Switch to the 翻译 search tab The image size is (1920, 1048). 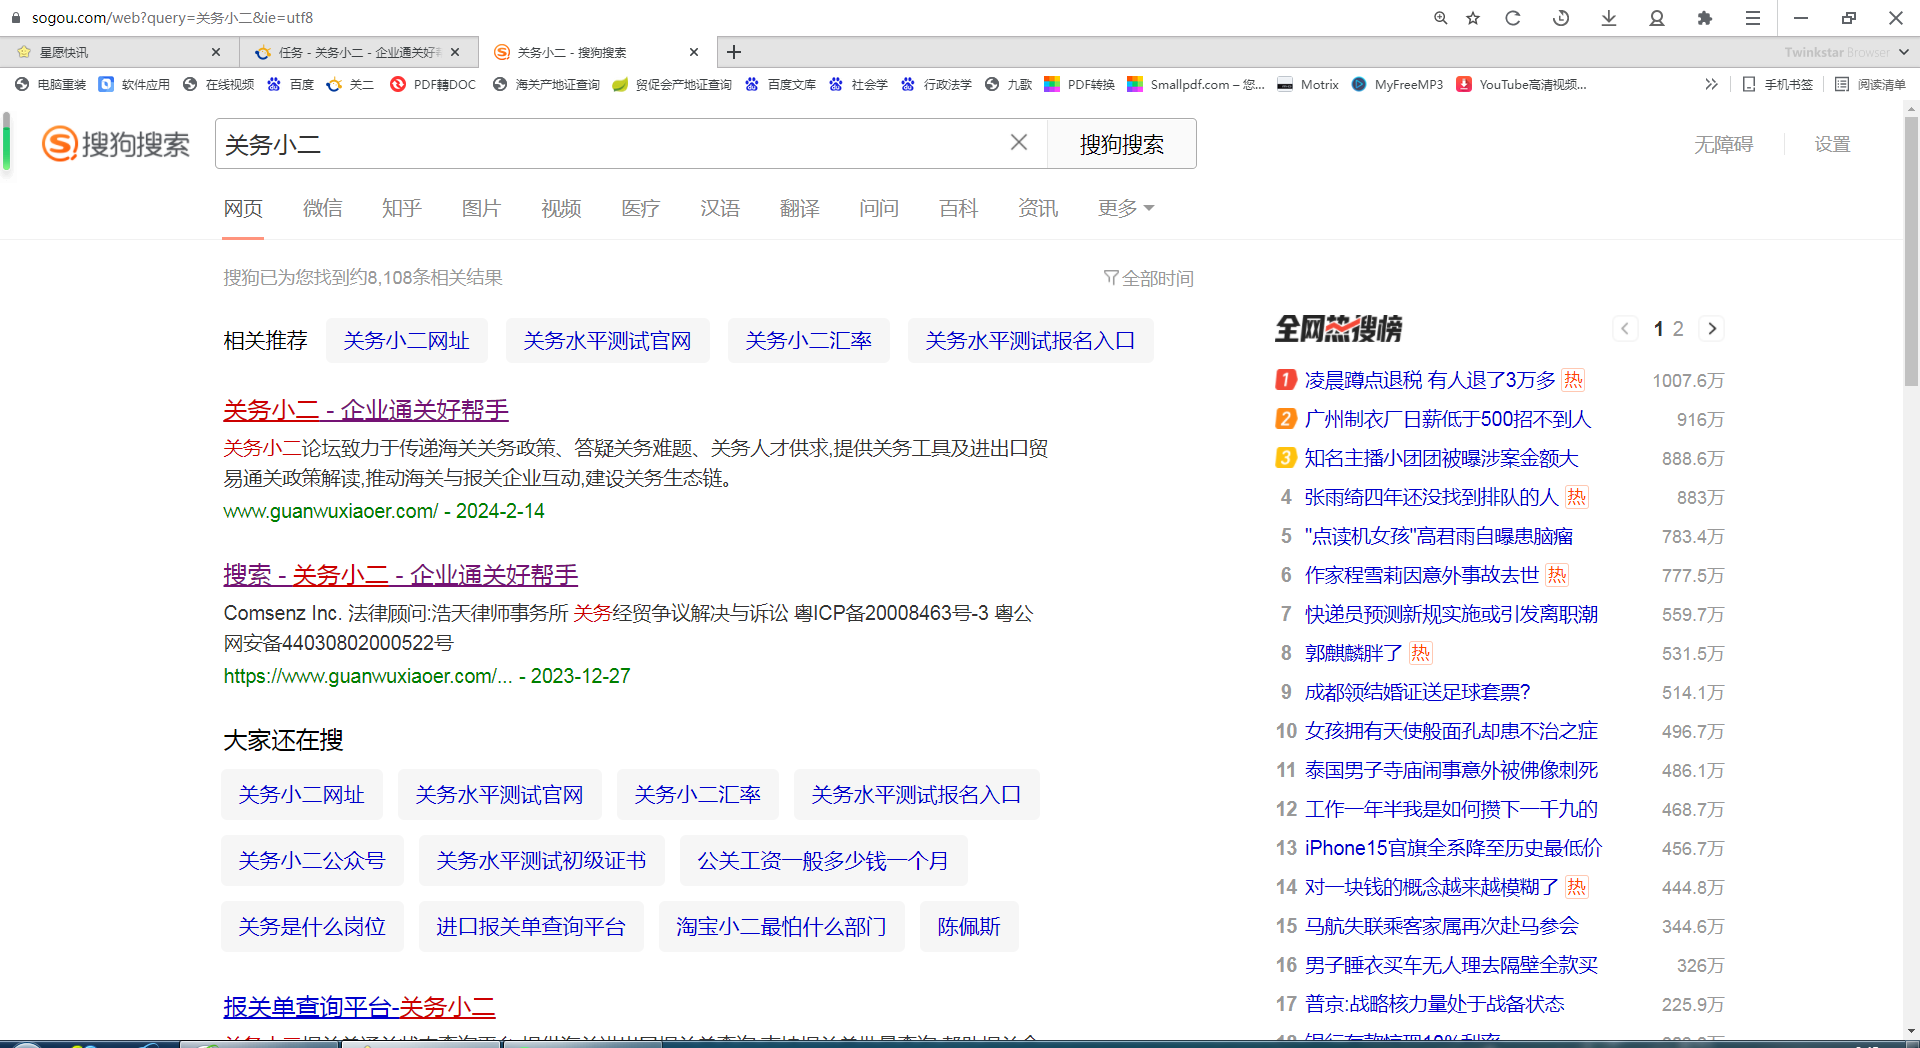tap(799, 208)
